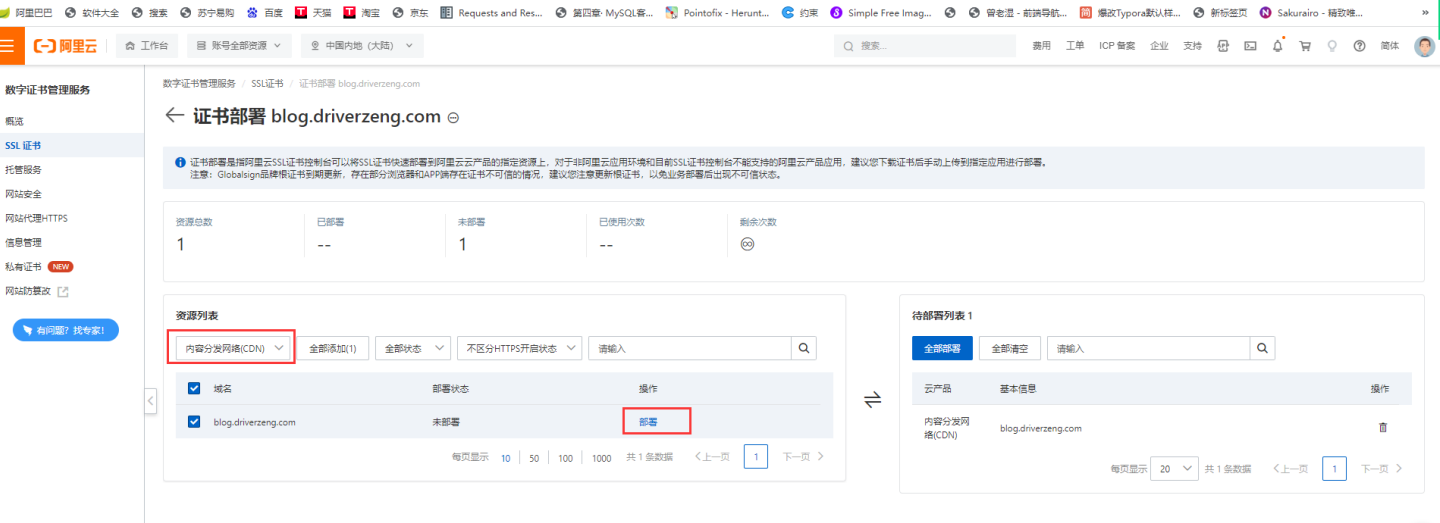Image resolution: width=1440 pixels, height=523 pixels.
Task: Open the 支持 menu
Action: point(1192,46)
